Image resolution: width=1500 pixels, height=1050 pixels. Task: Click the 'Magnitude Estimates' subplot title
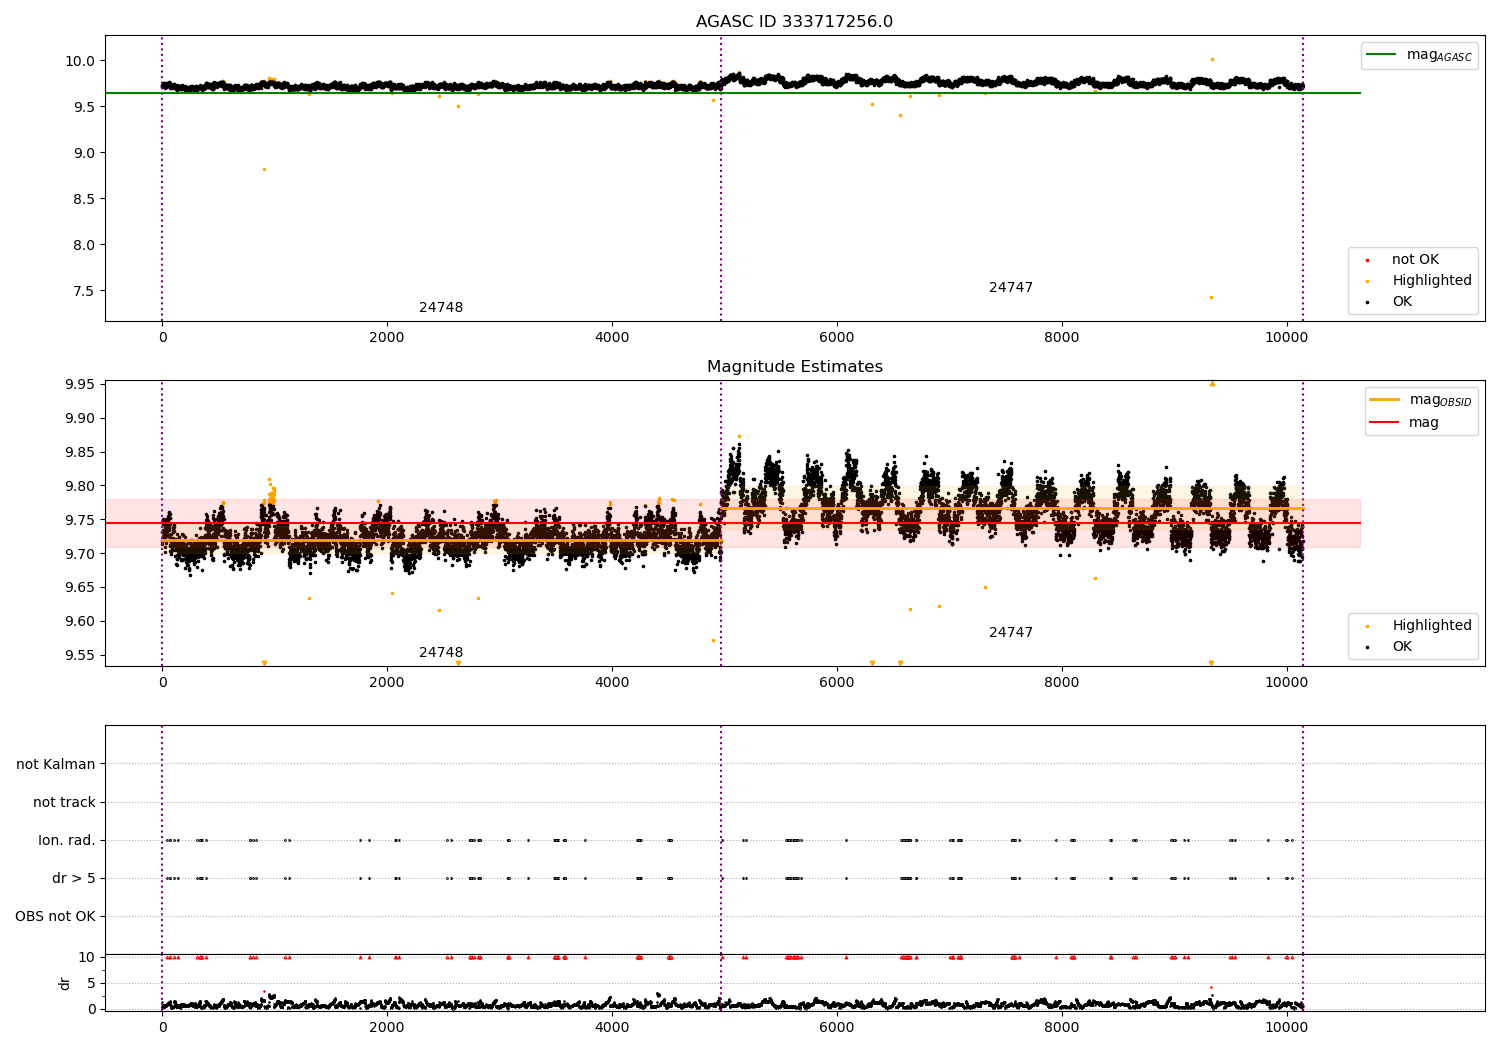[x=794, y=367]
